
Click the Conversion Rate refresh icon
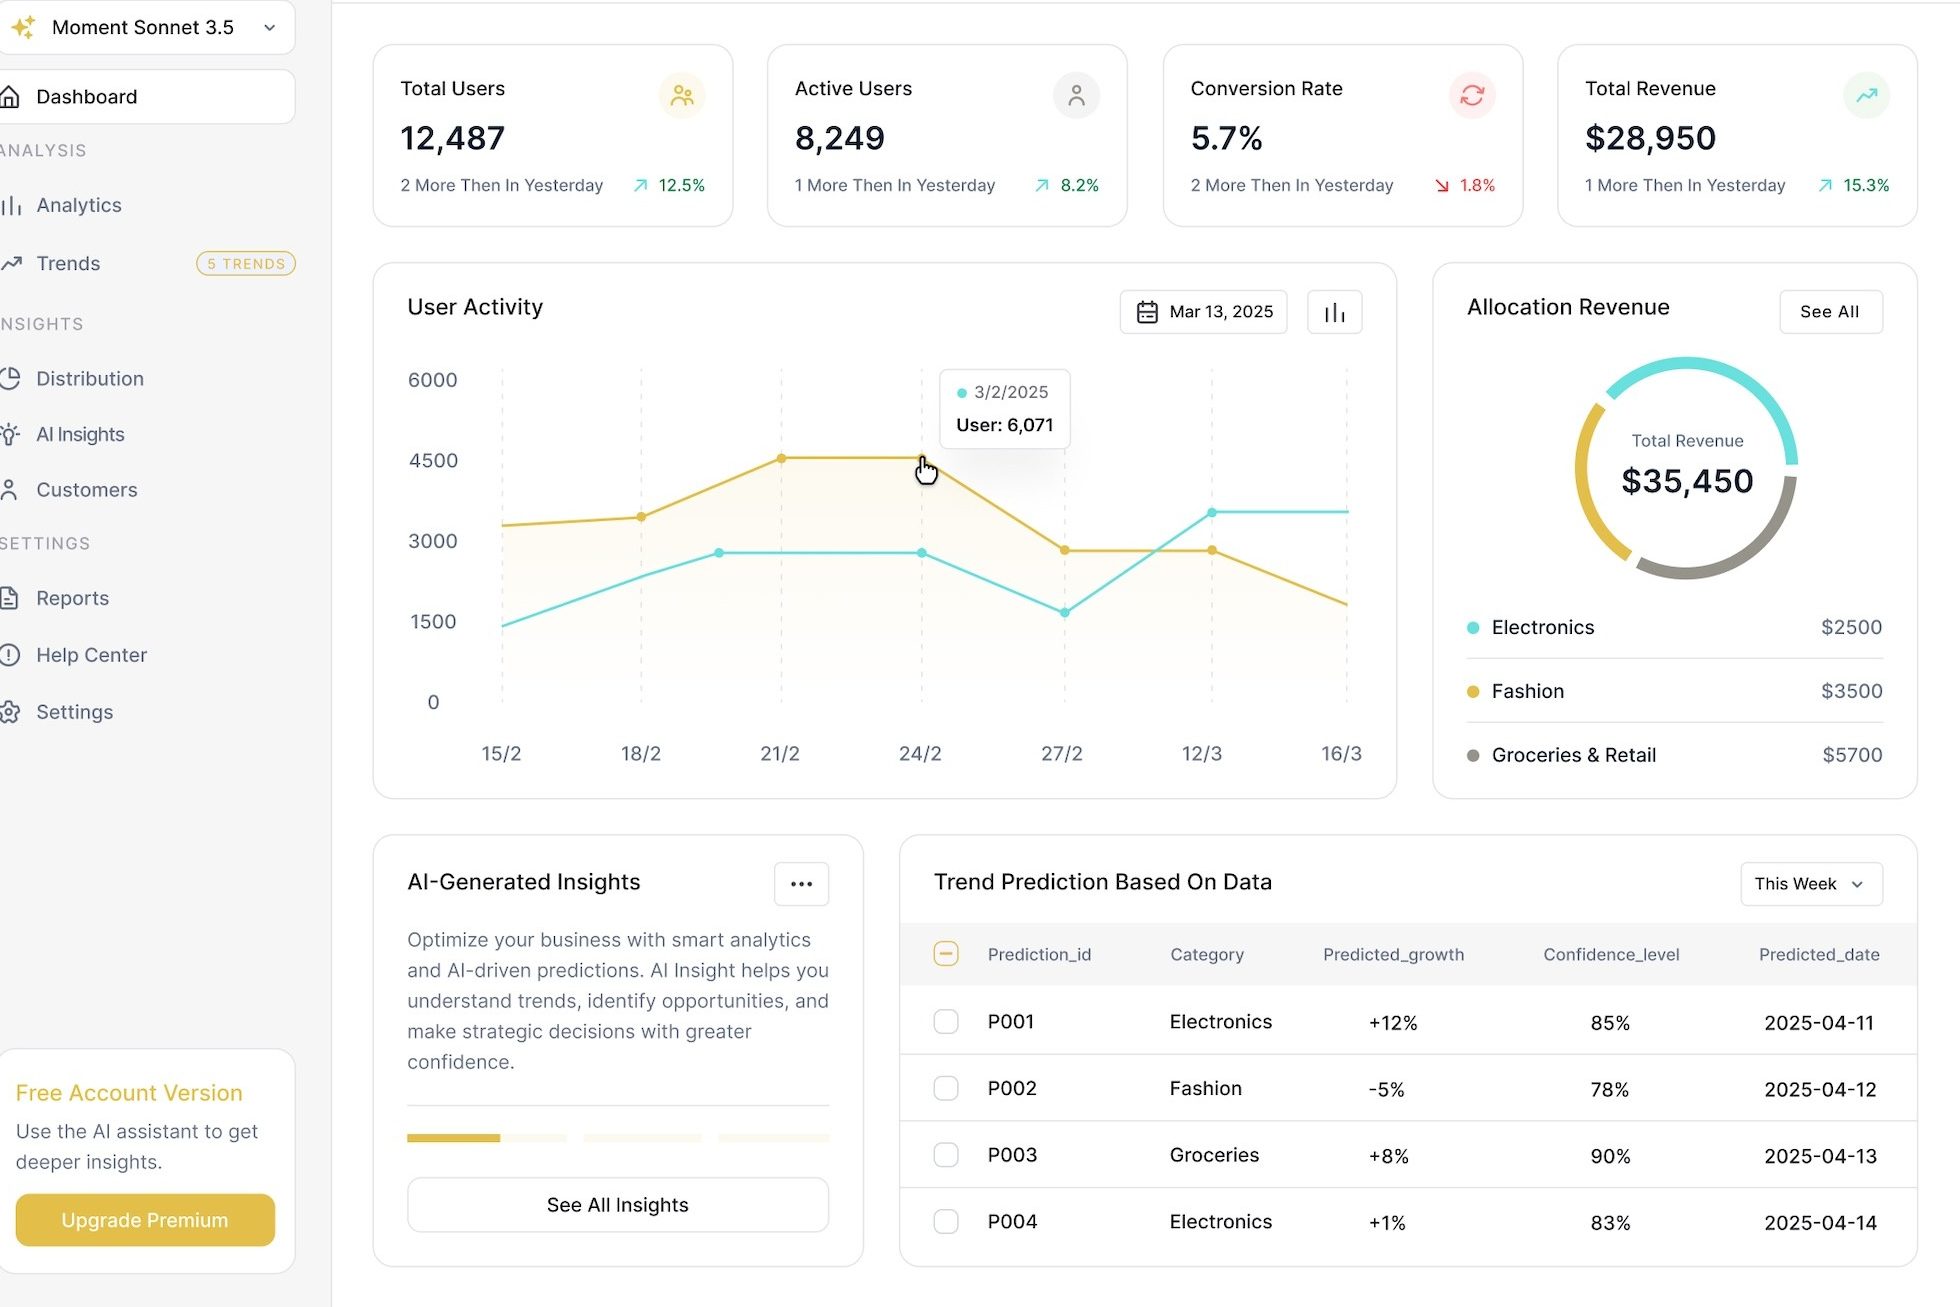click(x=1472, y=96)
